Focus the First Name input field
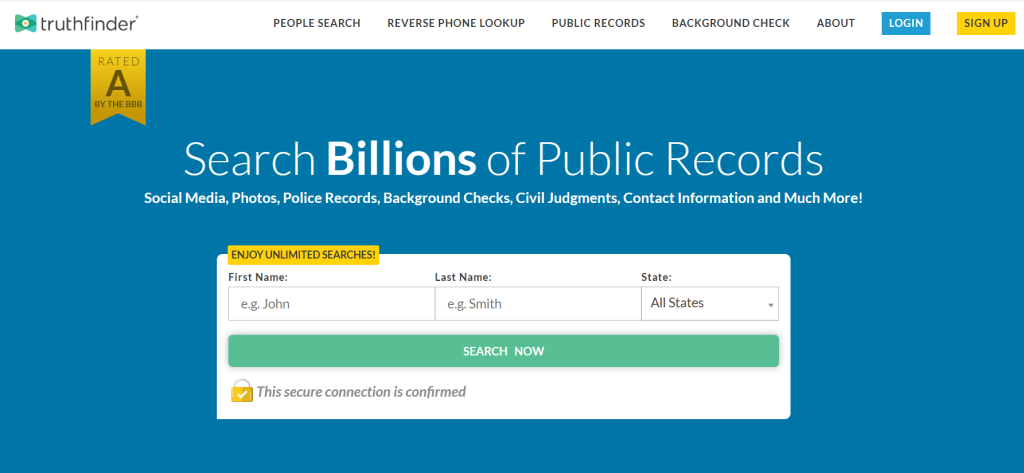The width and height of the screenshot is (1024, 473). 331,304
